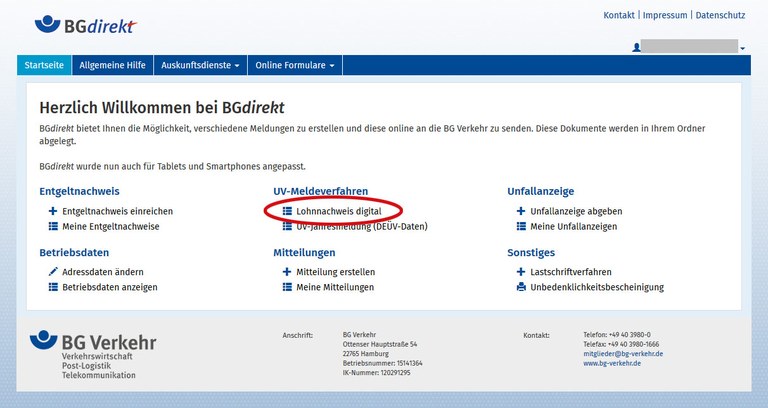Screen dimensions: 768x408
Task: Open Unfallanzeige abgeben
Action: click(x=576, y=211)
